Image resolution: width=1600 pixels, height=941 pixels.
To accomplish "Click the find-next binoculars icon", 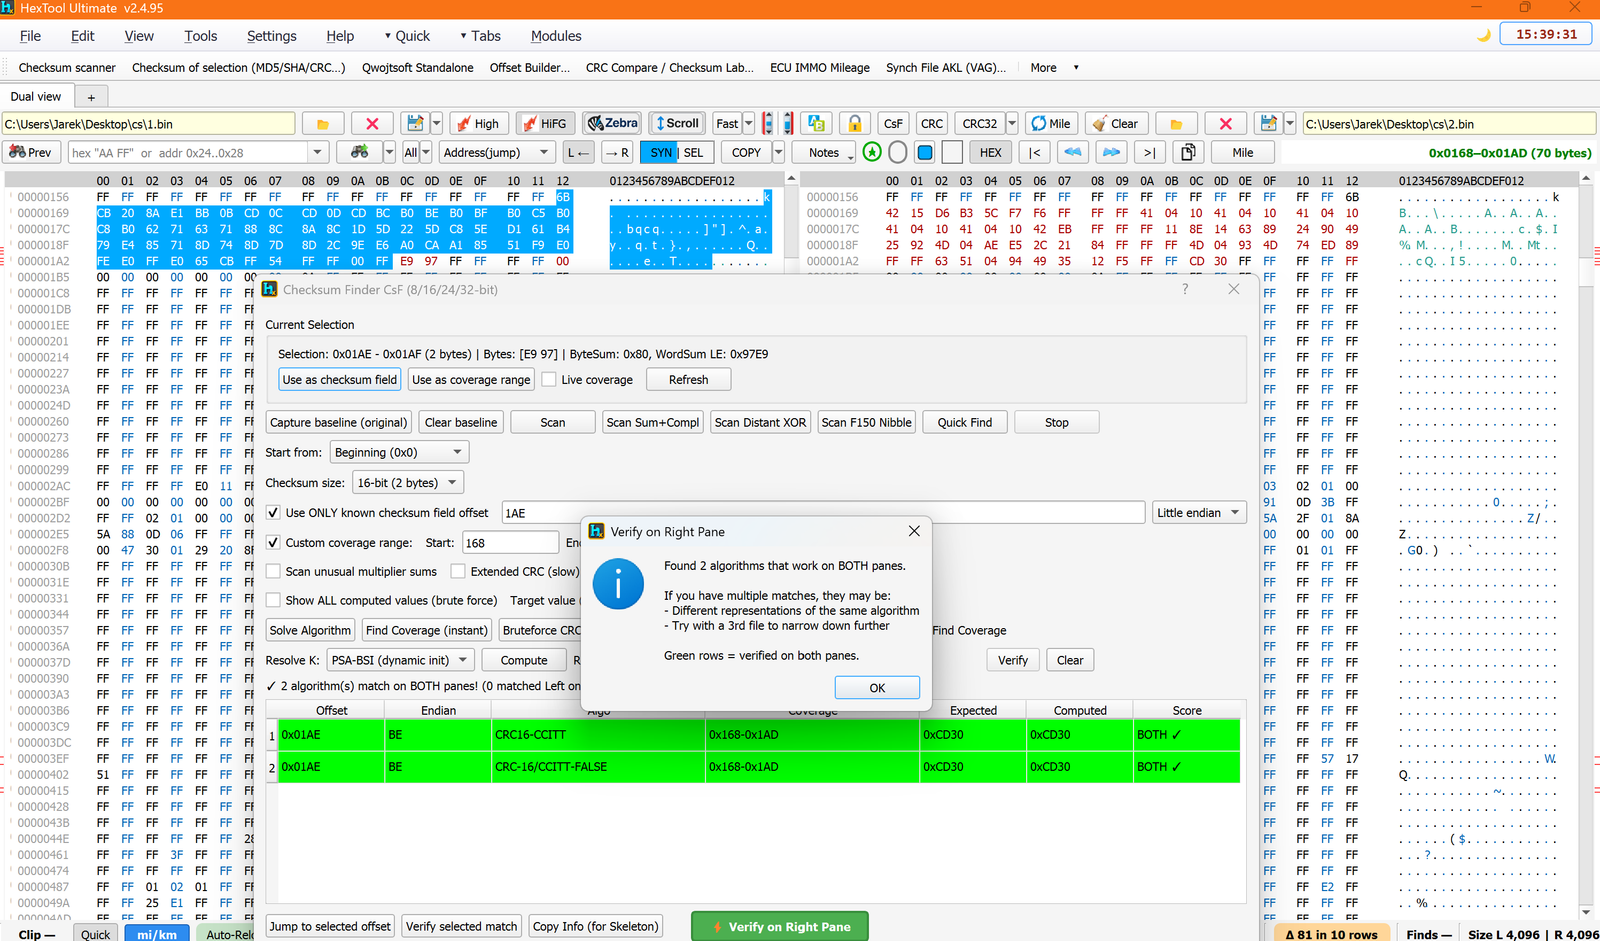I will (x=359, y=152).
